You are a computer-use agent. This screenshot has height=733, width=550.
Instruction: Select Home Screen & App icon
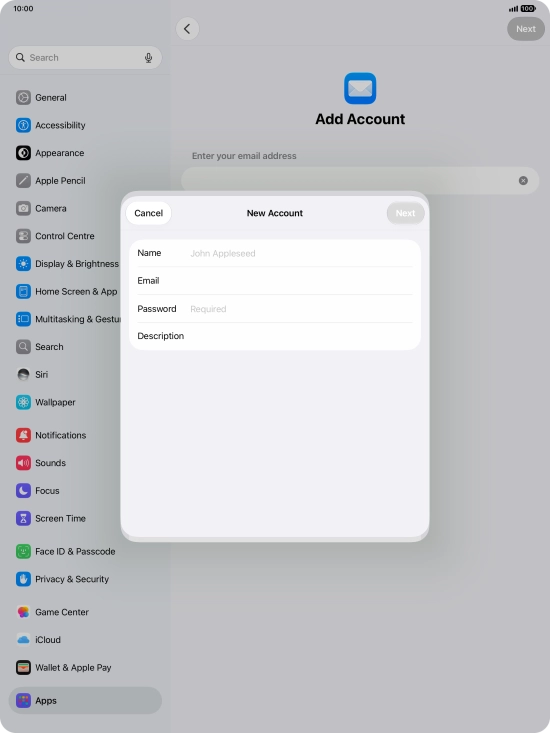[23, 291]
